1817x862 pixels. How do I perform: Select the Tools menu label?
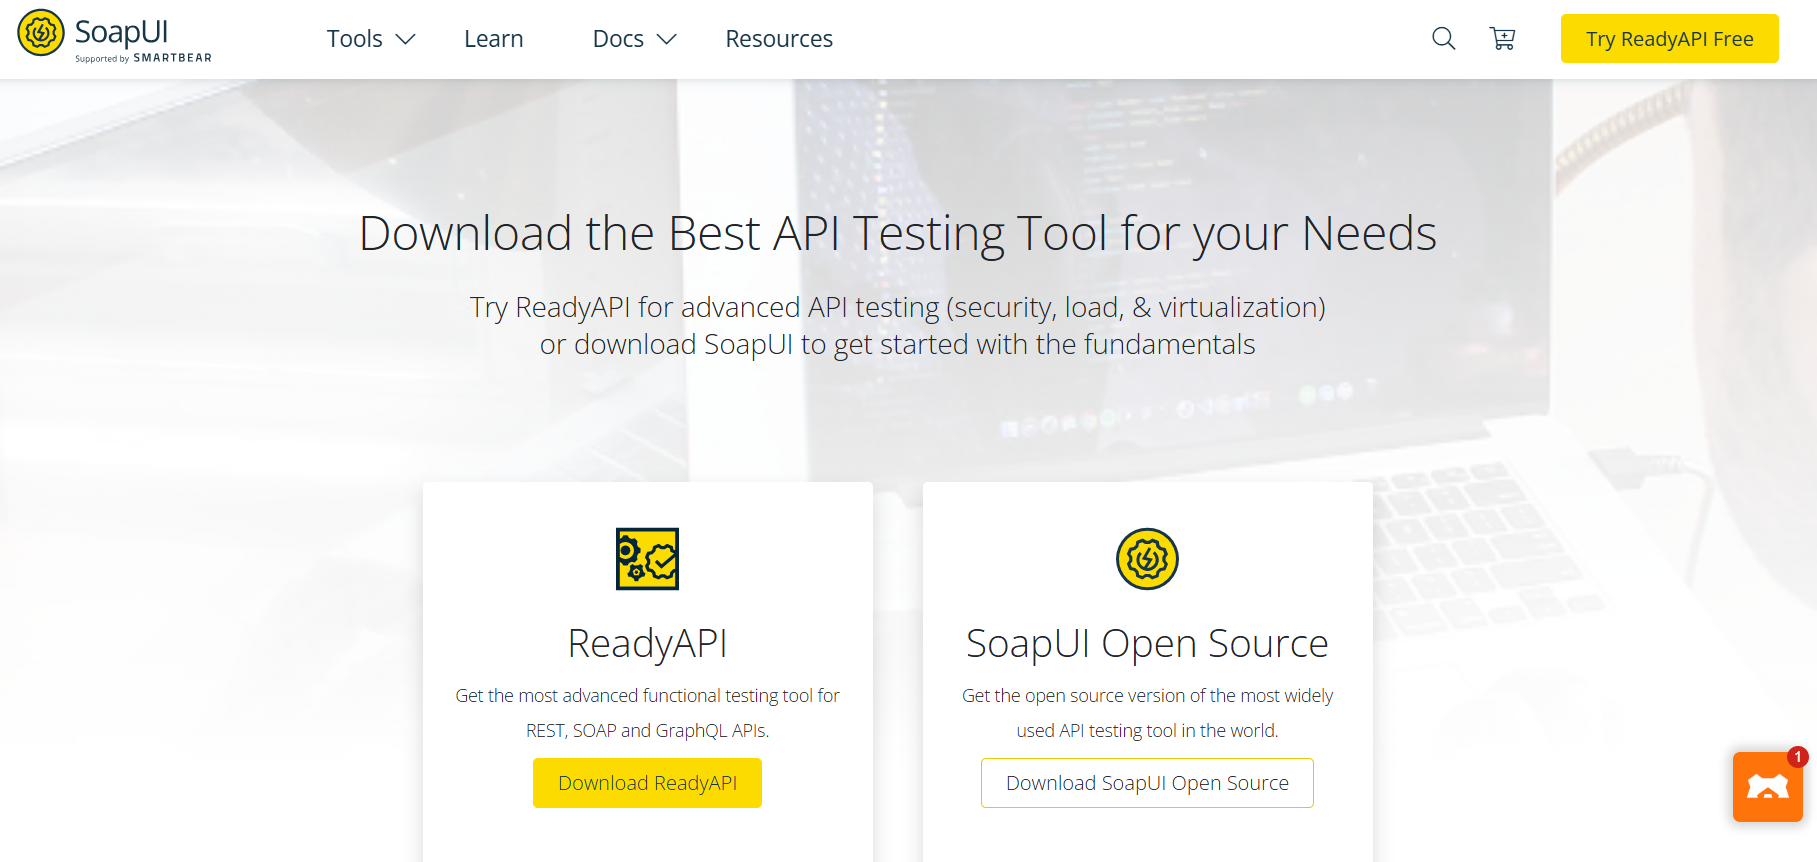pyautogui.click(x=354, y=39)
